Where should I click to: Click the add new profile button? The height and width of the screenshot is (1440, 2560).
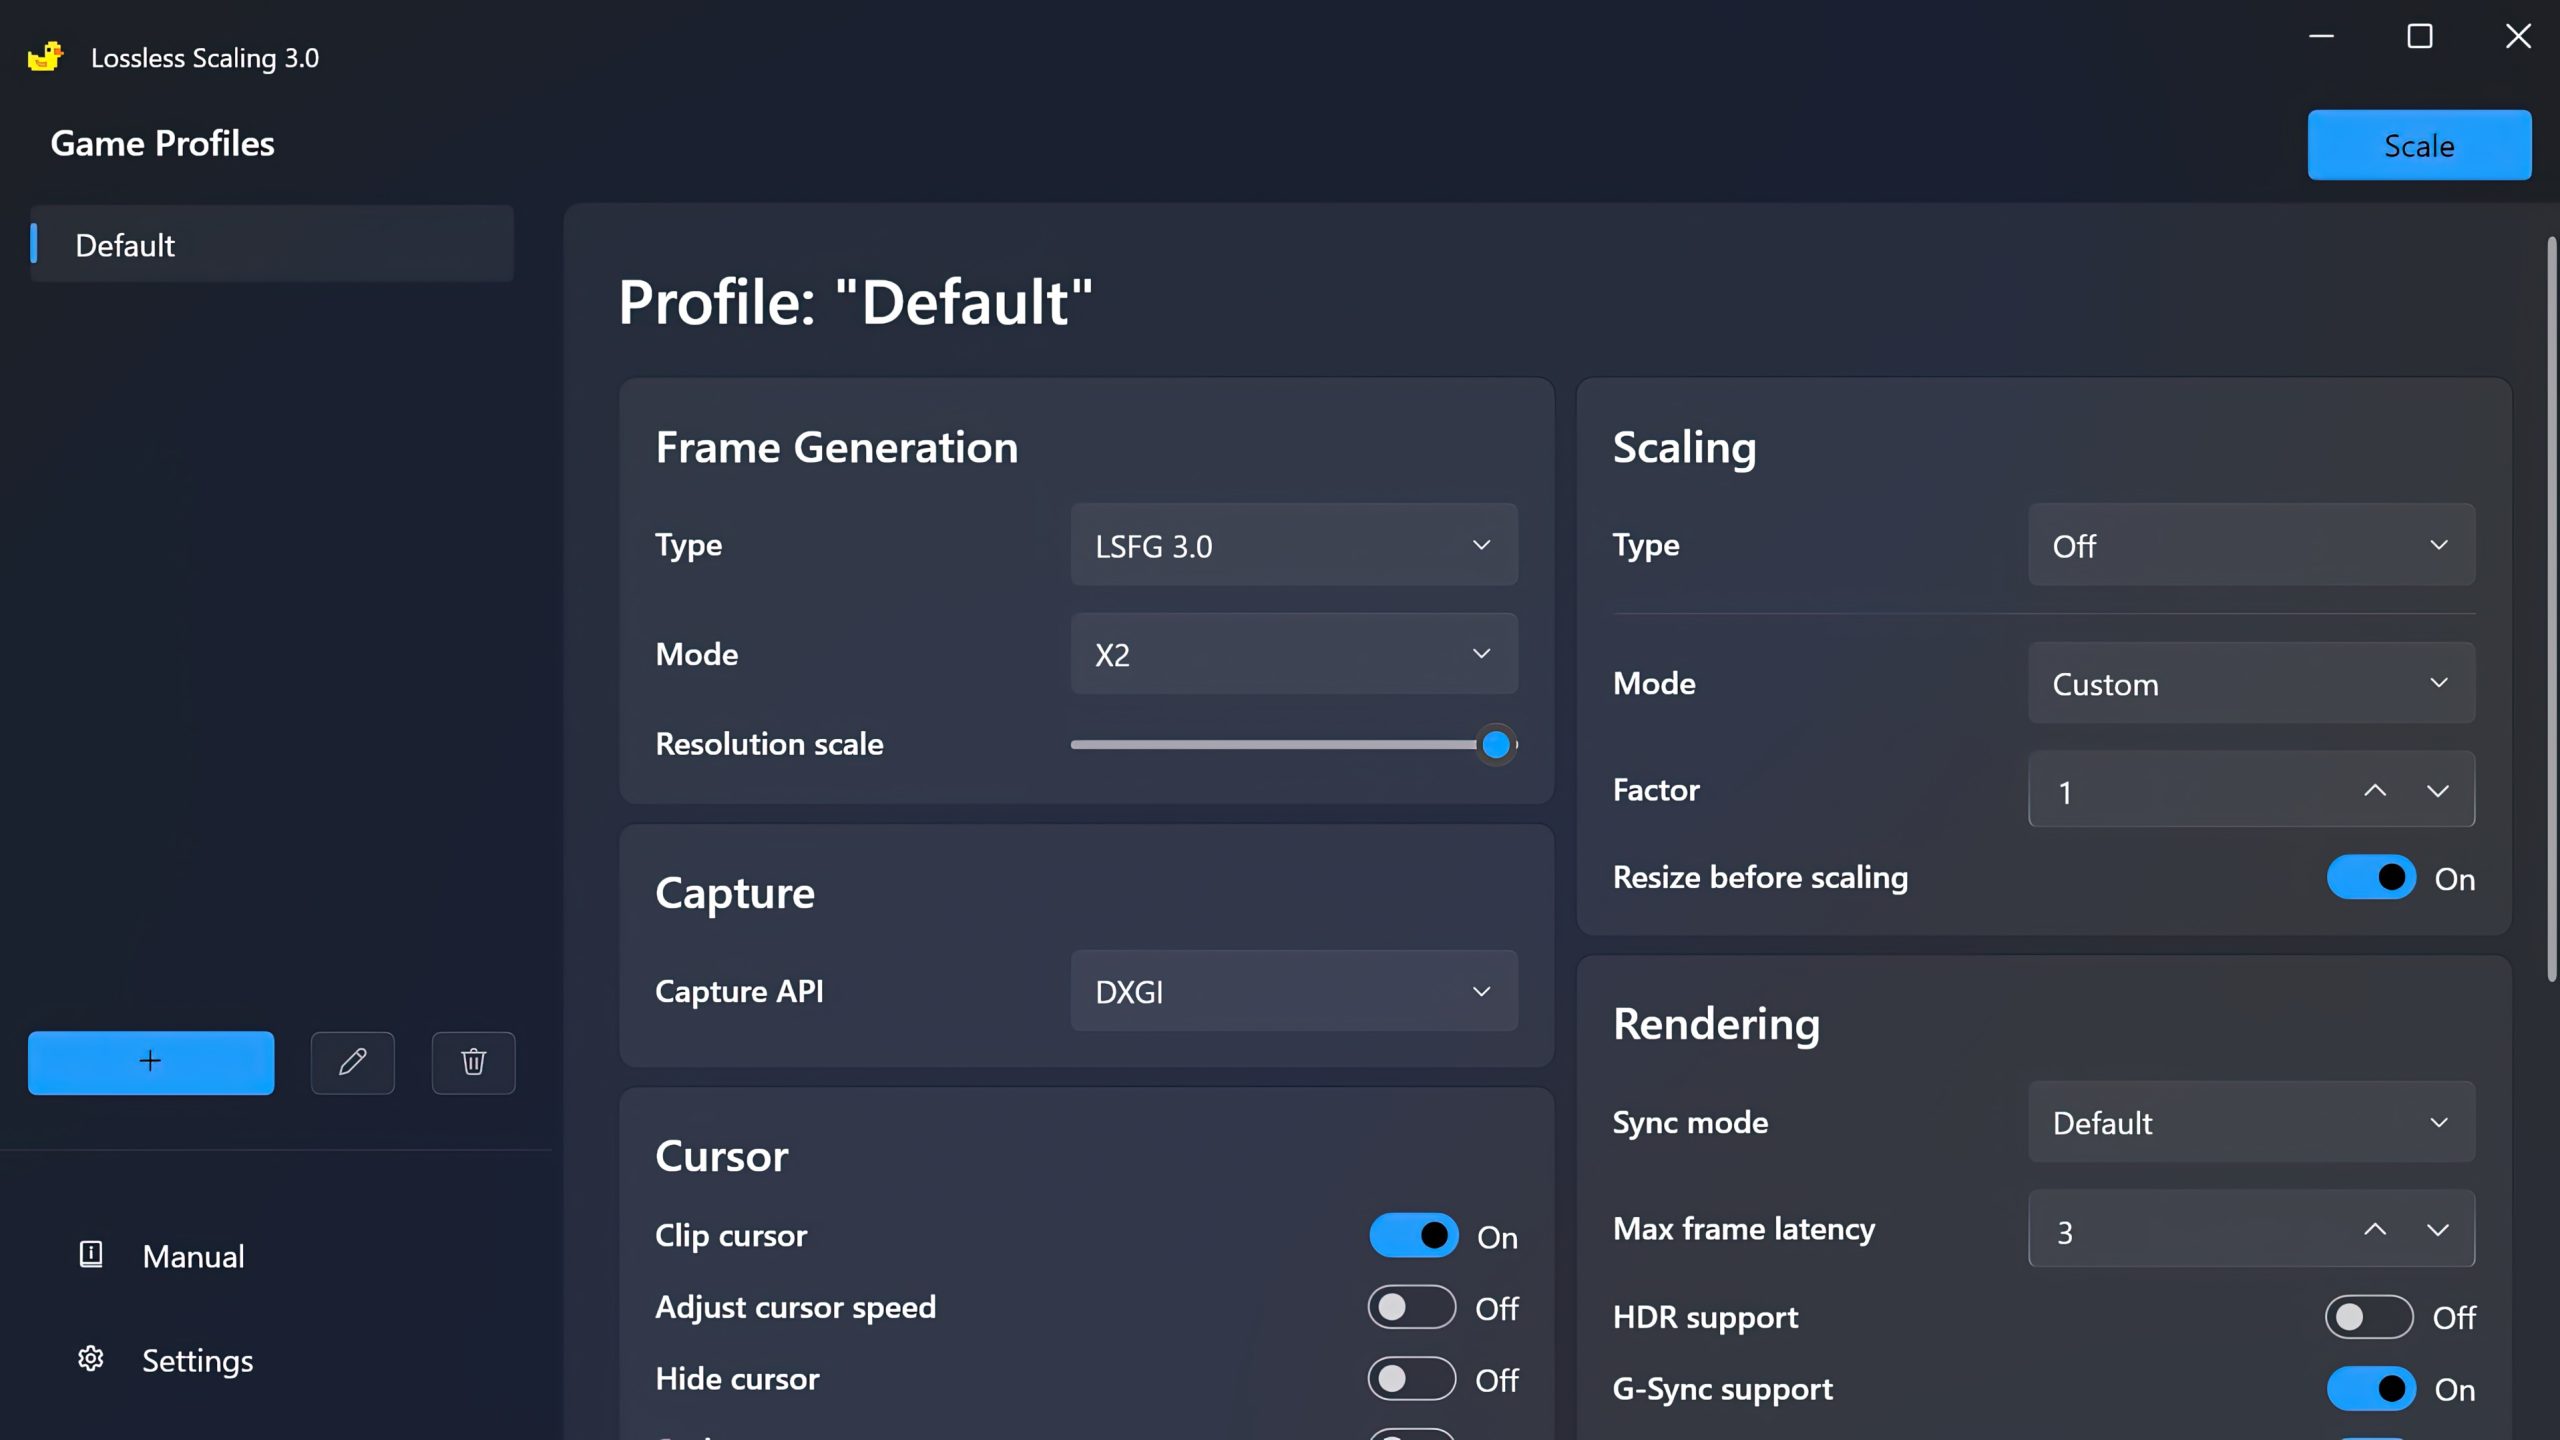(x=151, y=1062)
